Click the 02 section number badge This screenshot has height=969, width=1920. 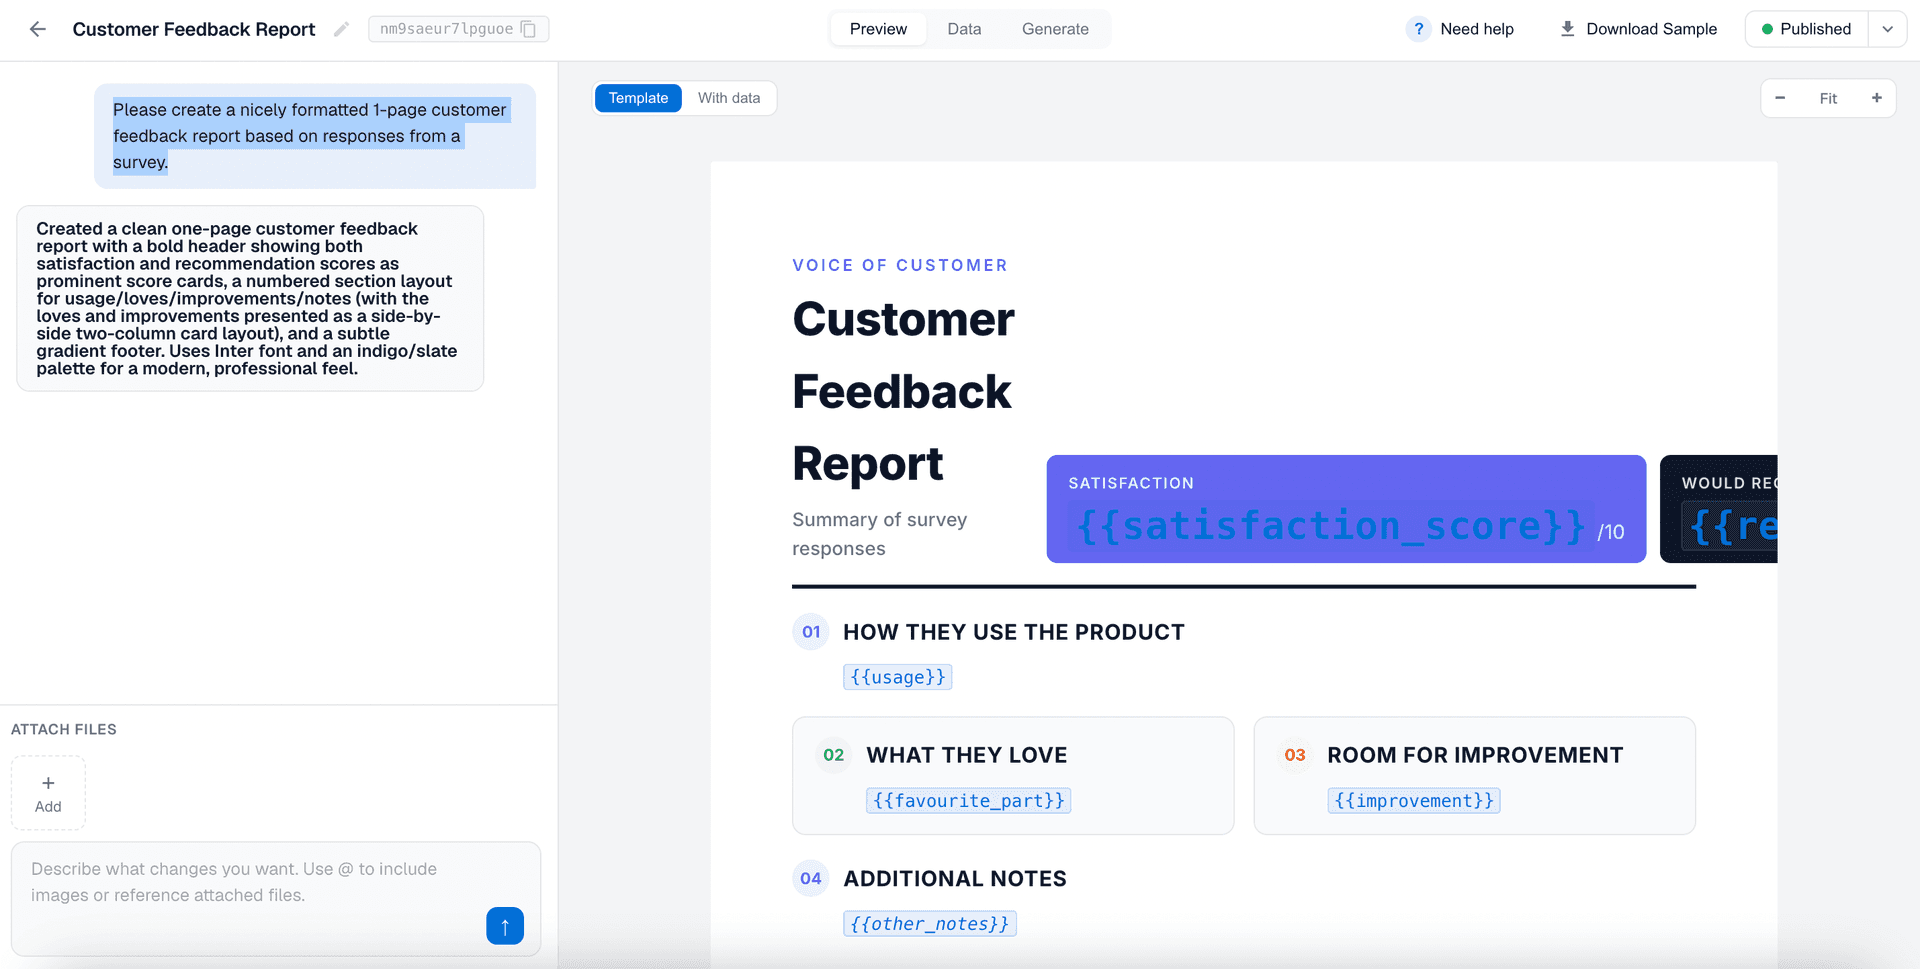[x=834, y=755]
